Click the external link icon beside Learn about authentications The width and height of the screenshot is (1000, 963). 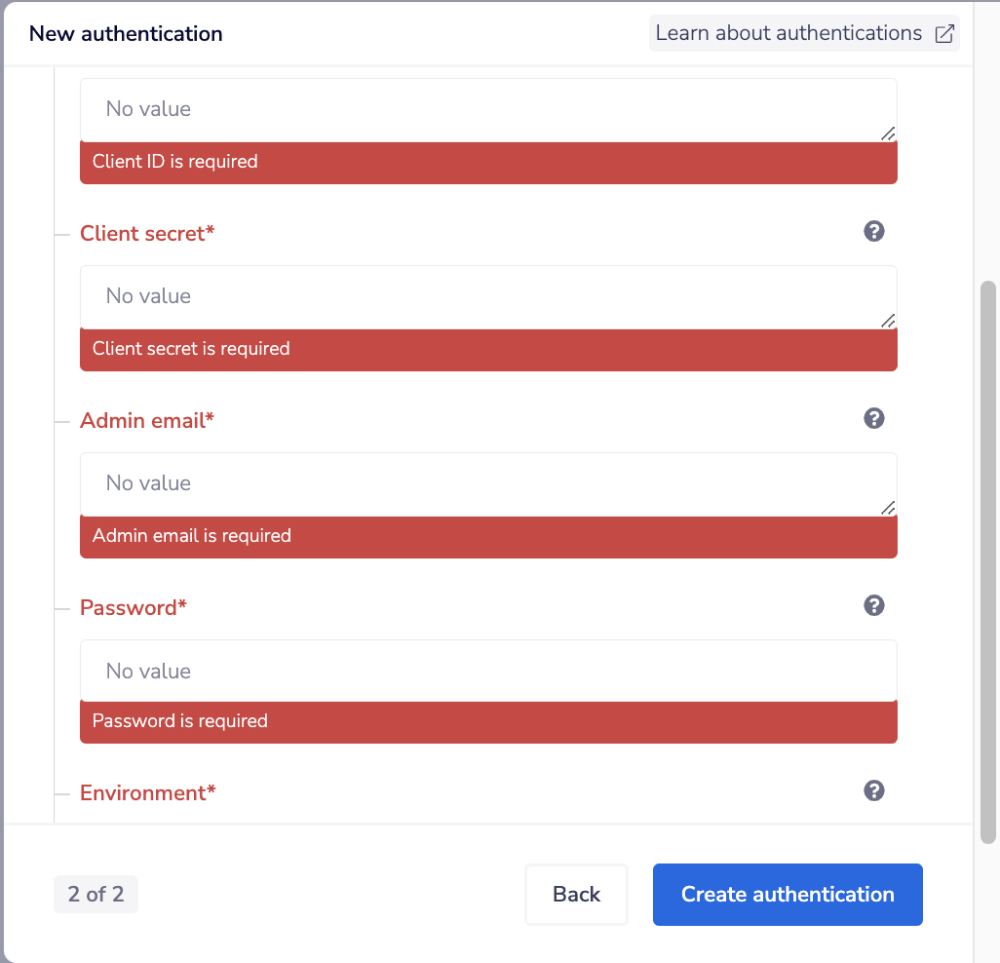pos(944,33)
